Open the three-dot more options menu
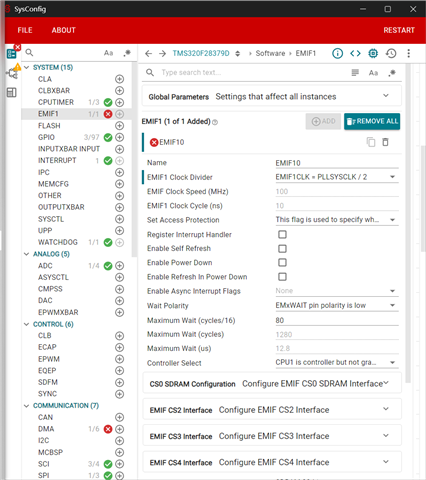Image resolution: width=426 pixels, height=480 pixels. pos(409,53)
